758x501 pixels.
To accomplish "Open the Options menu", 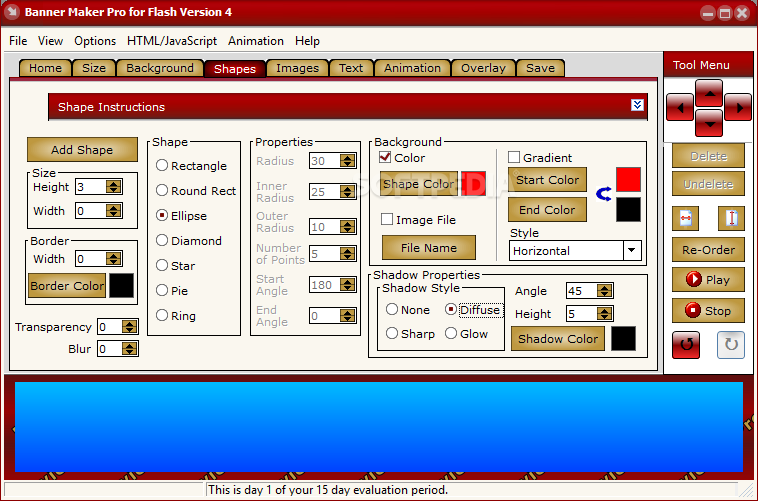I will pos(95,41).
